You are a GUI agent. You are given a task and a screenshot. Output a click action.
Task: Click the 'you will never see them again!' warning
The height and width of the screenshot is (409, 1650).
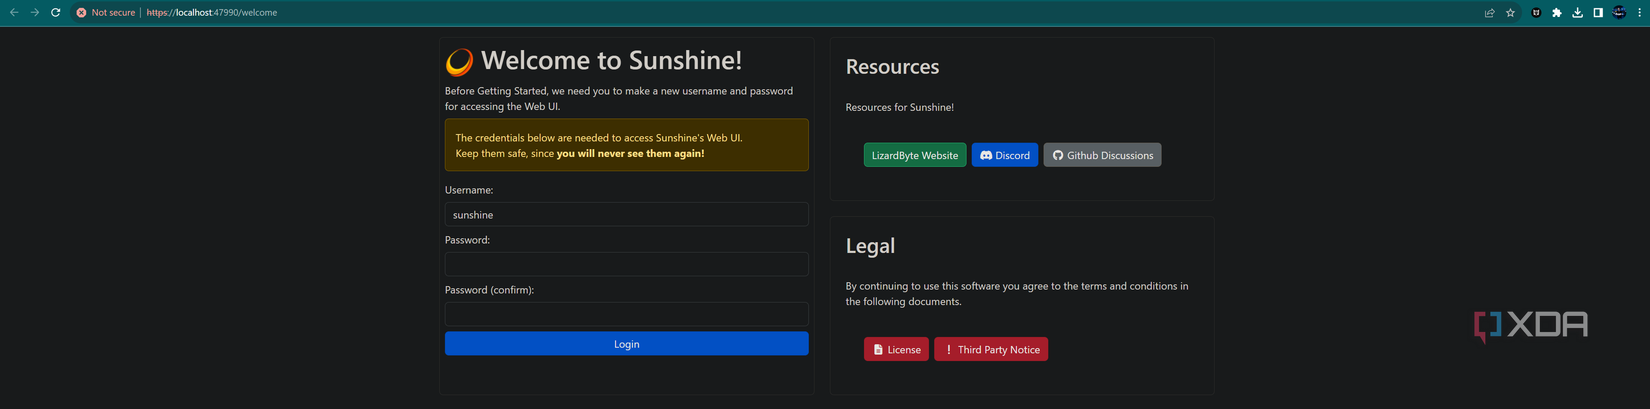pos(630,153)
